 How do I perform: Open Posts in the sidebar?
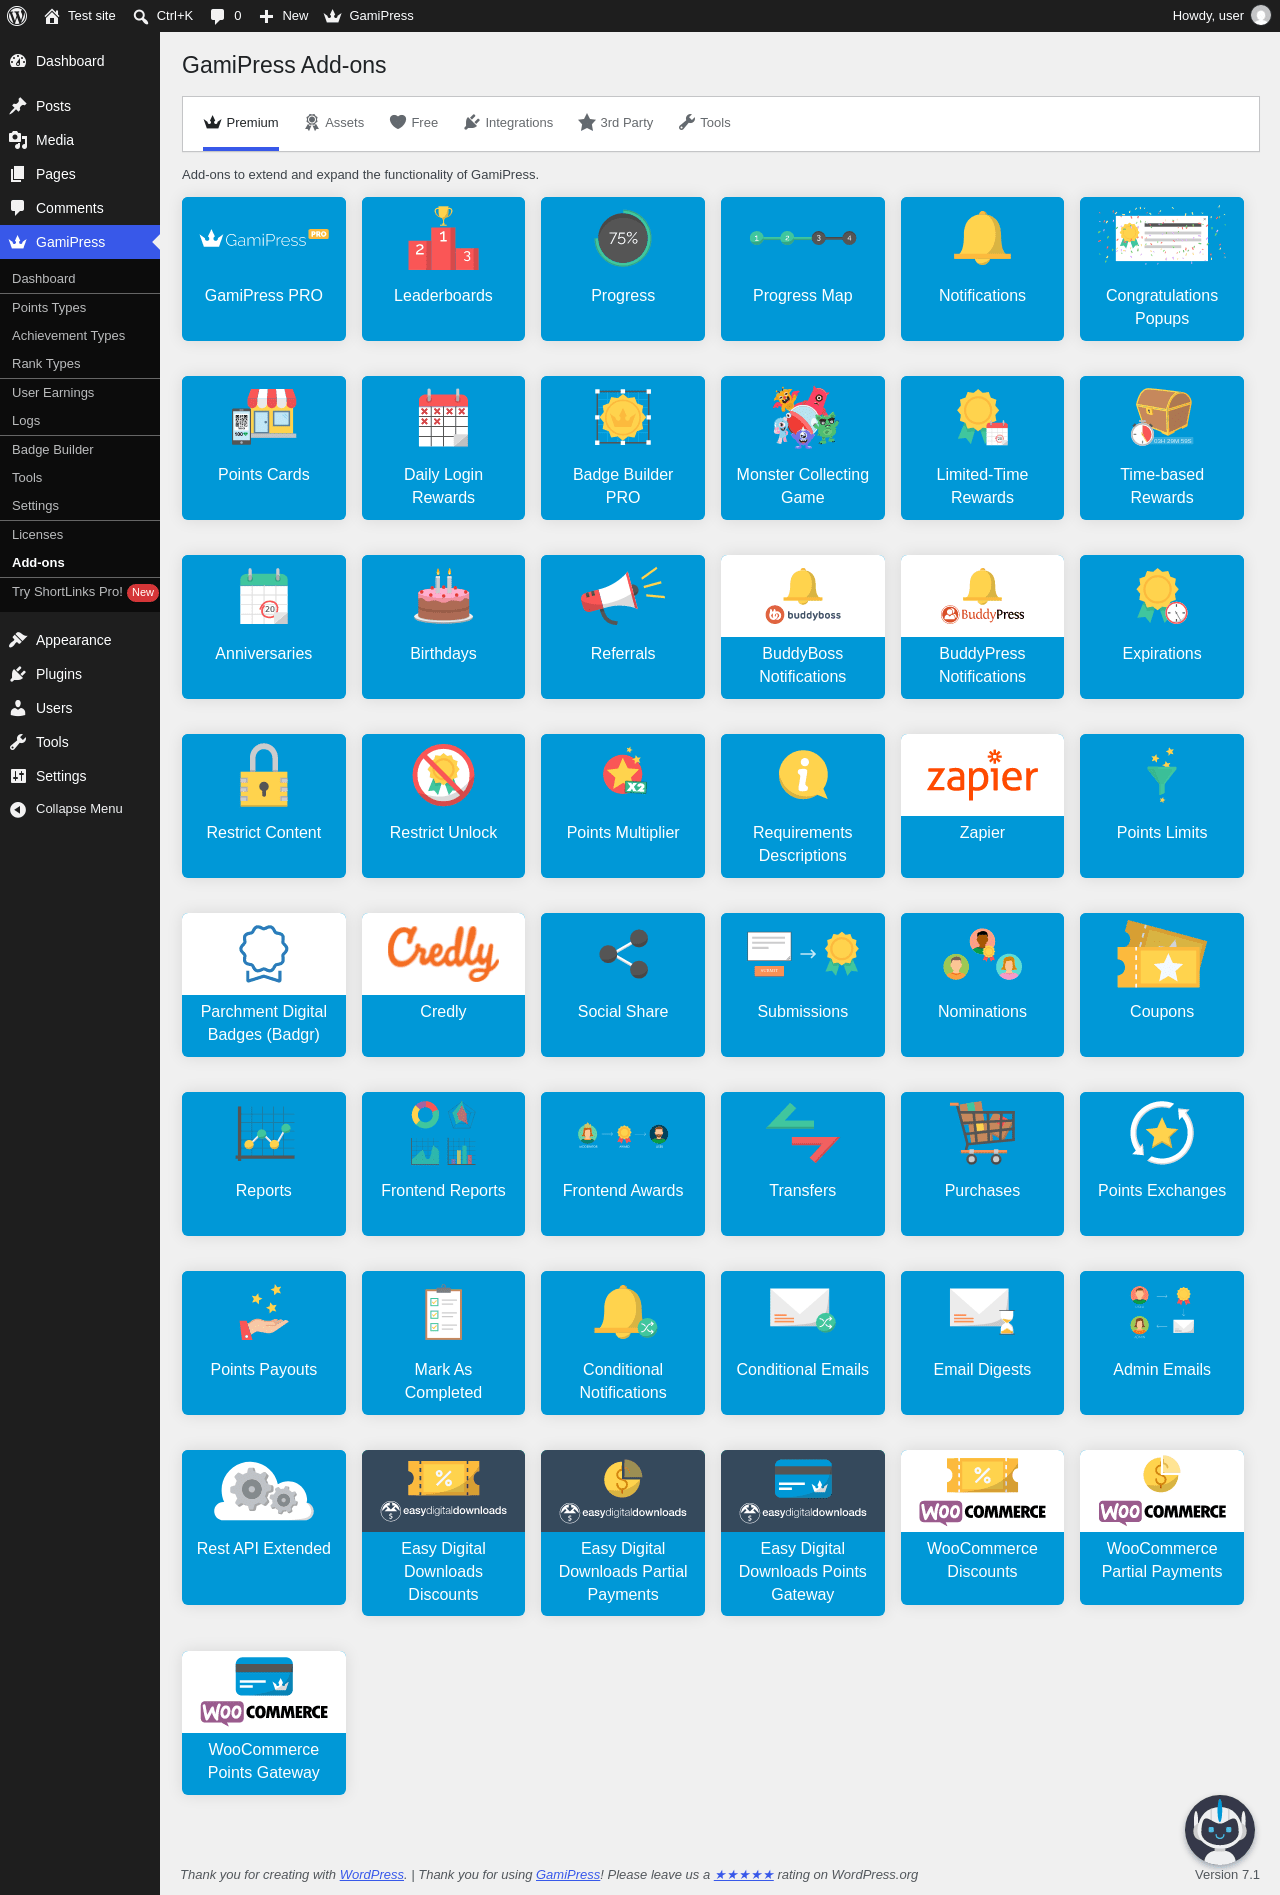tap(80, 106)
